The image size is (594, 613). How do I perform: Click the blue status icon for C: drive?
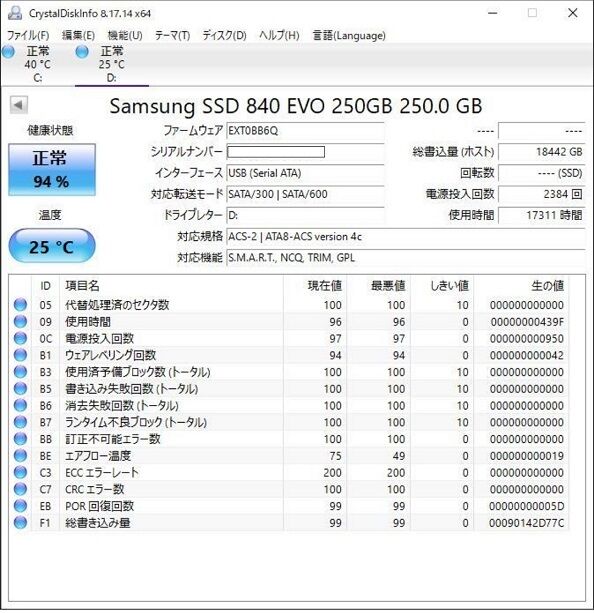click(x=8, y=52)
